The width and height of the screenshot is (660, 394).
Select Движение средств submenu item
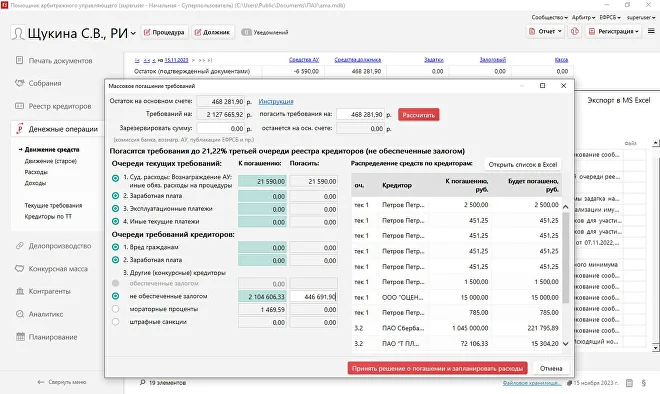(x=52, y=149)
